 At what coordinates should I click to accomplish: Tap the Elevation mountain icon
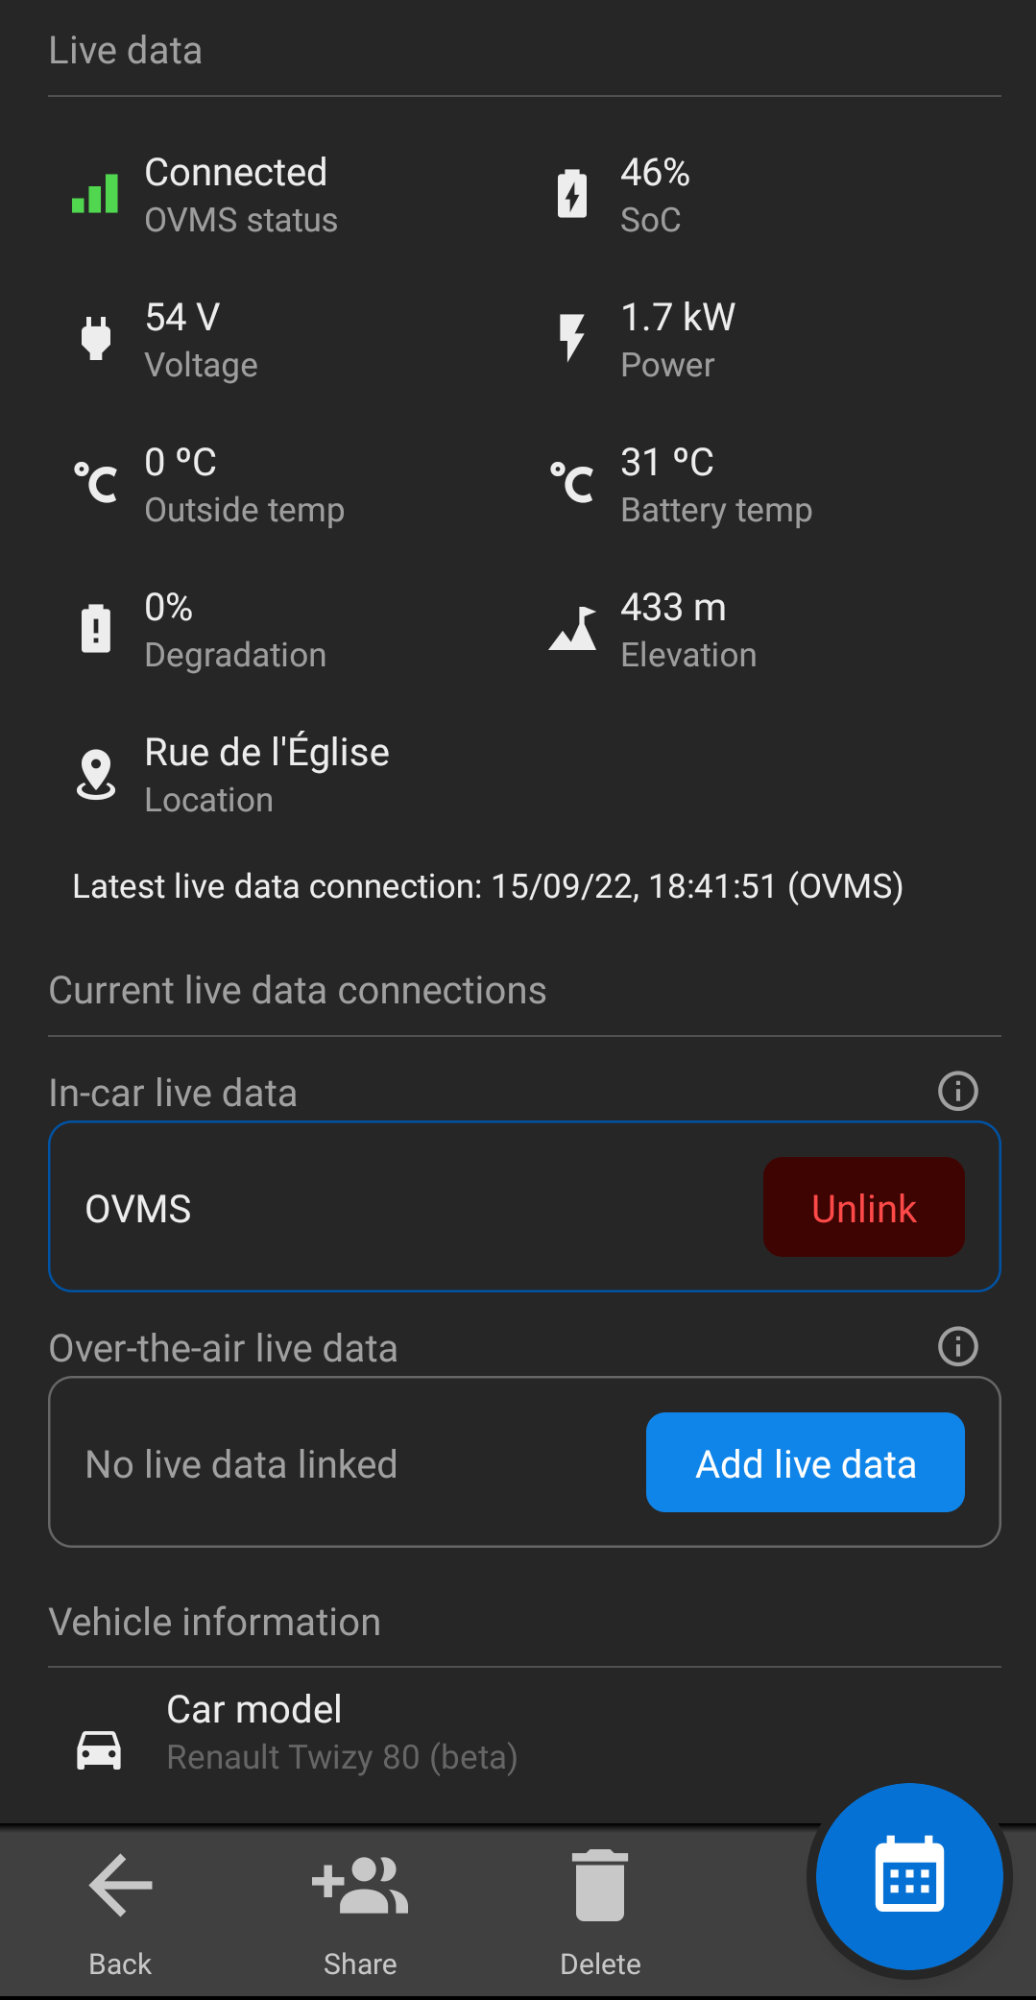point(573,629)
